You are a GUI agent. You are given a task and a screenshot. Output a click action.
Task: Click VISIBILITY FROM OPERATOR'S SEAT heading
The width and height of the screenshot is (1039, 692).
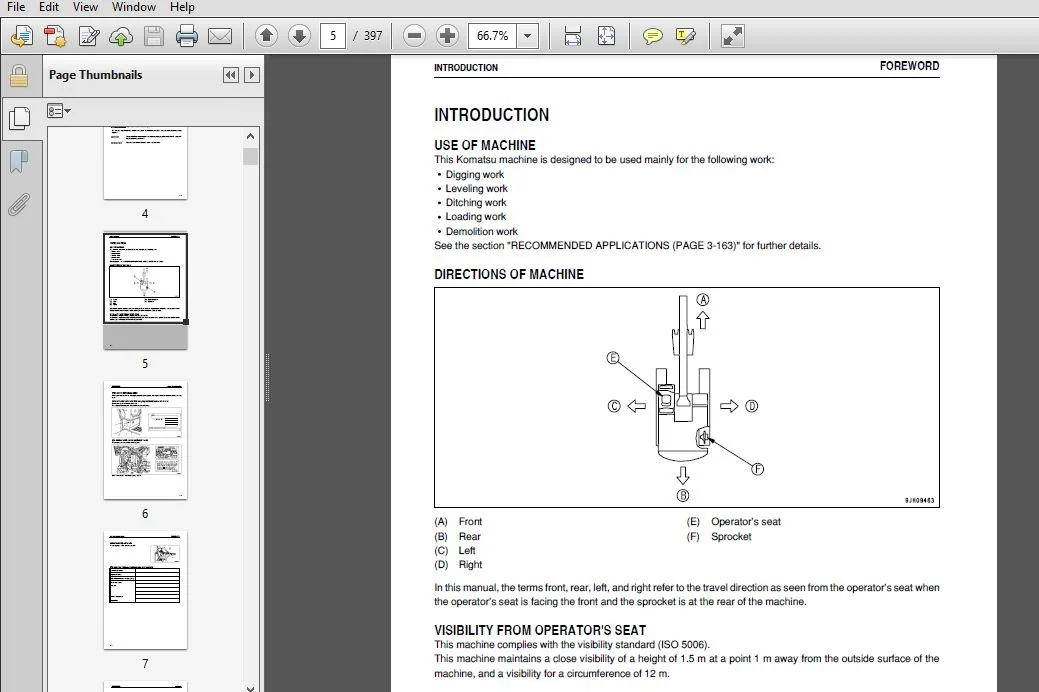(540, 630)
